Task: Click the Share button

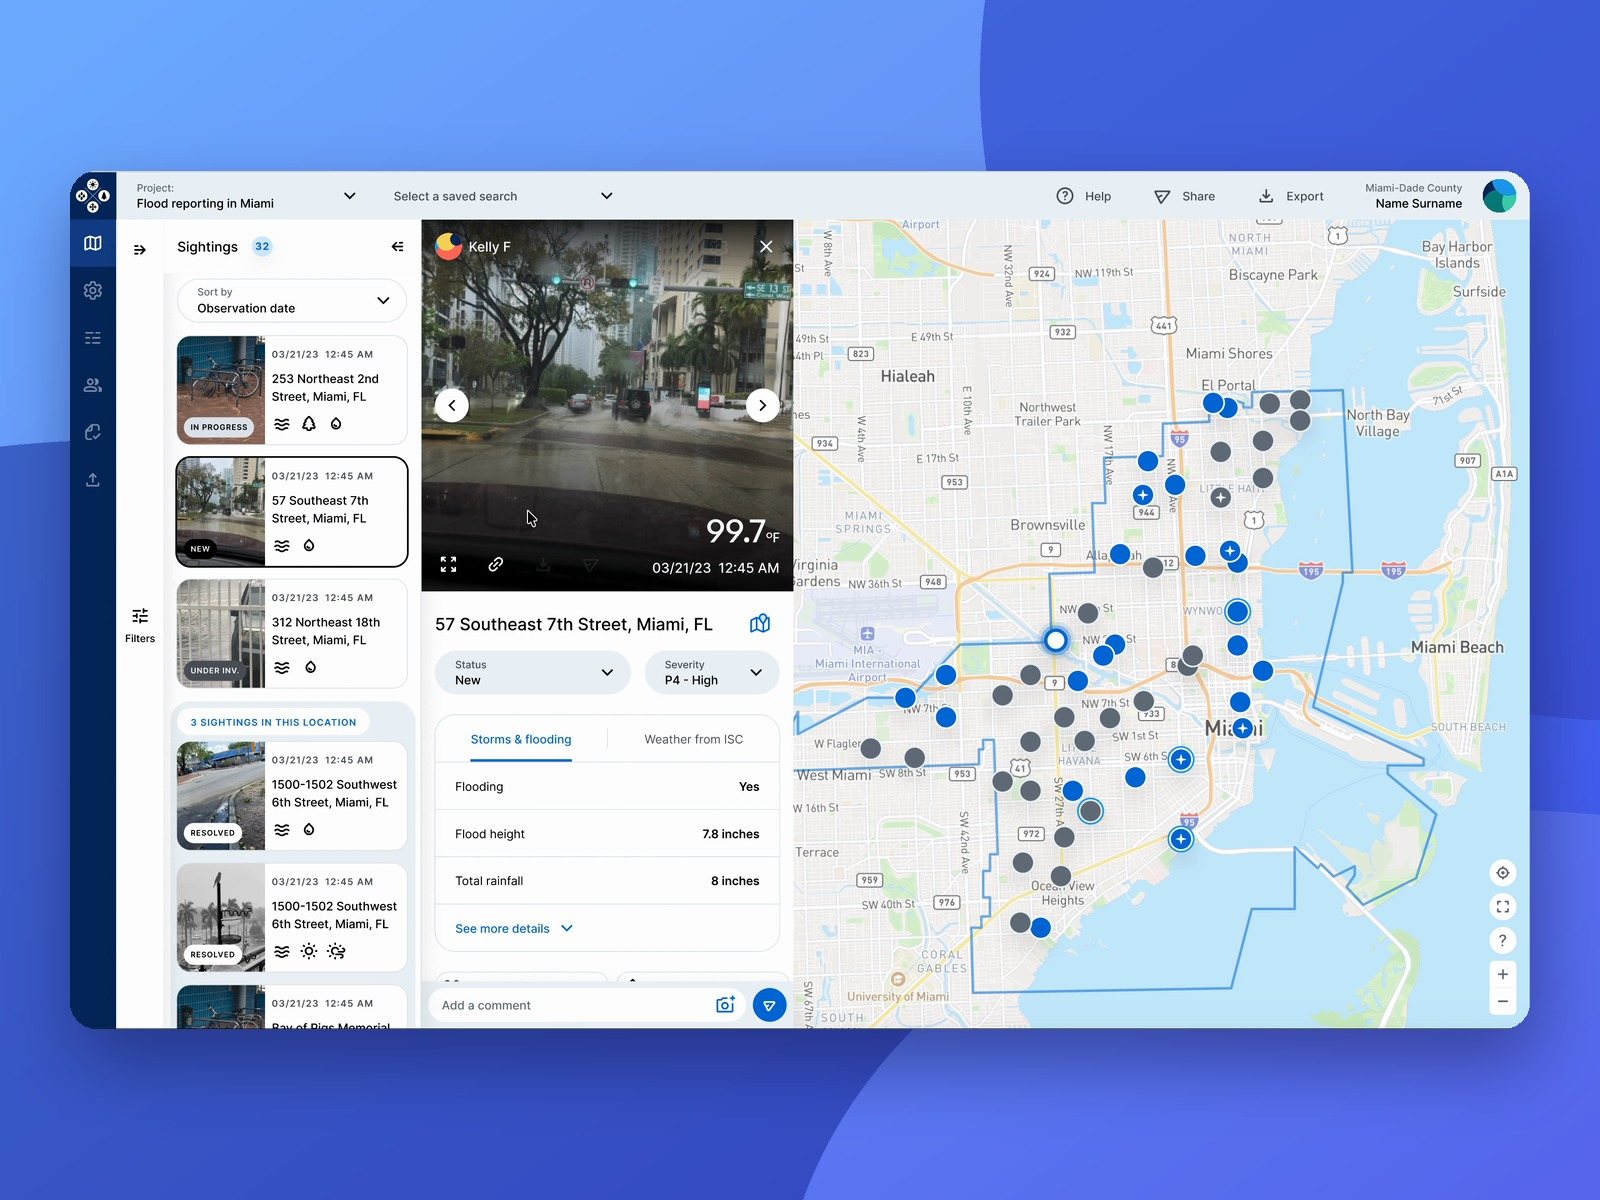Action: 1185,196
